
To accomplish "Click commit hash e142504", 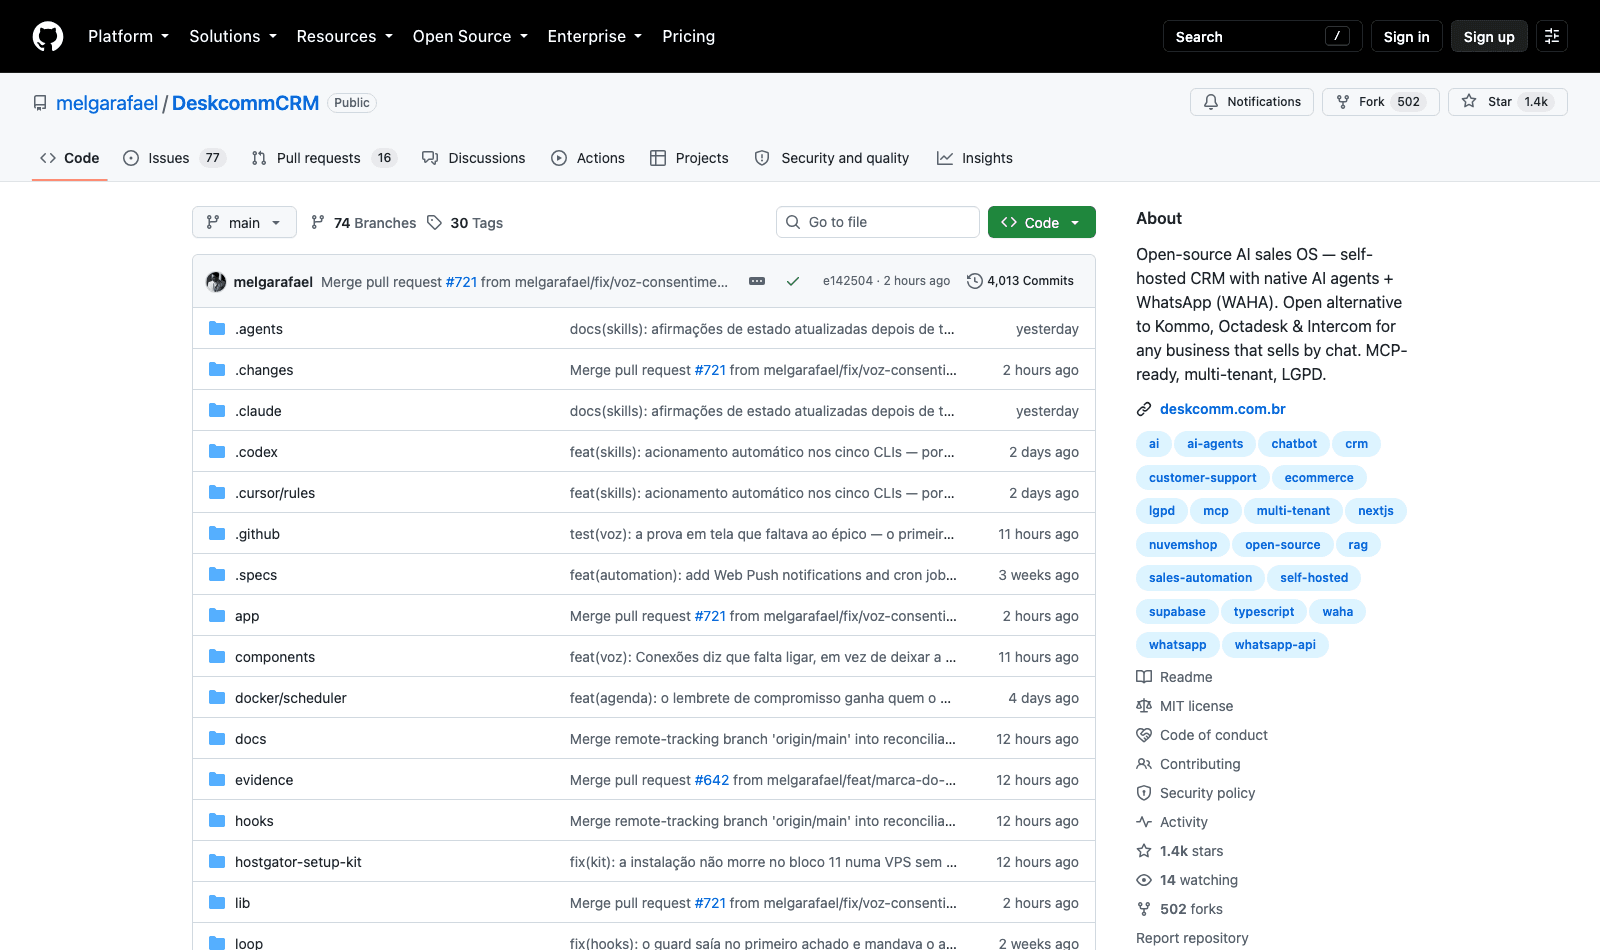I will pos(847,281).
